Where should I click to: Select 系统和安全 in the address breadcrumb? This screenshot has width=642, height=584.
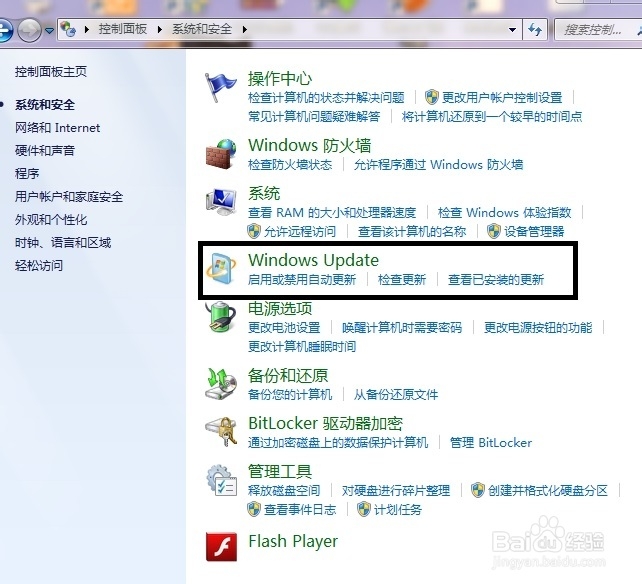pos(202,29)
